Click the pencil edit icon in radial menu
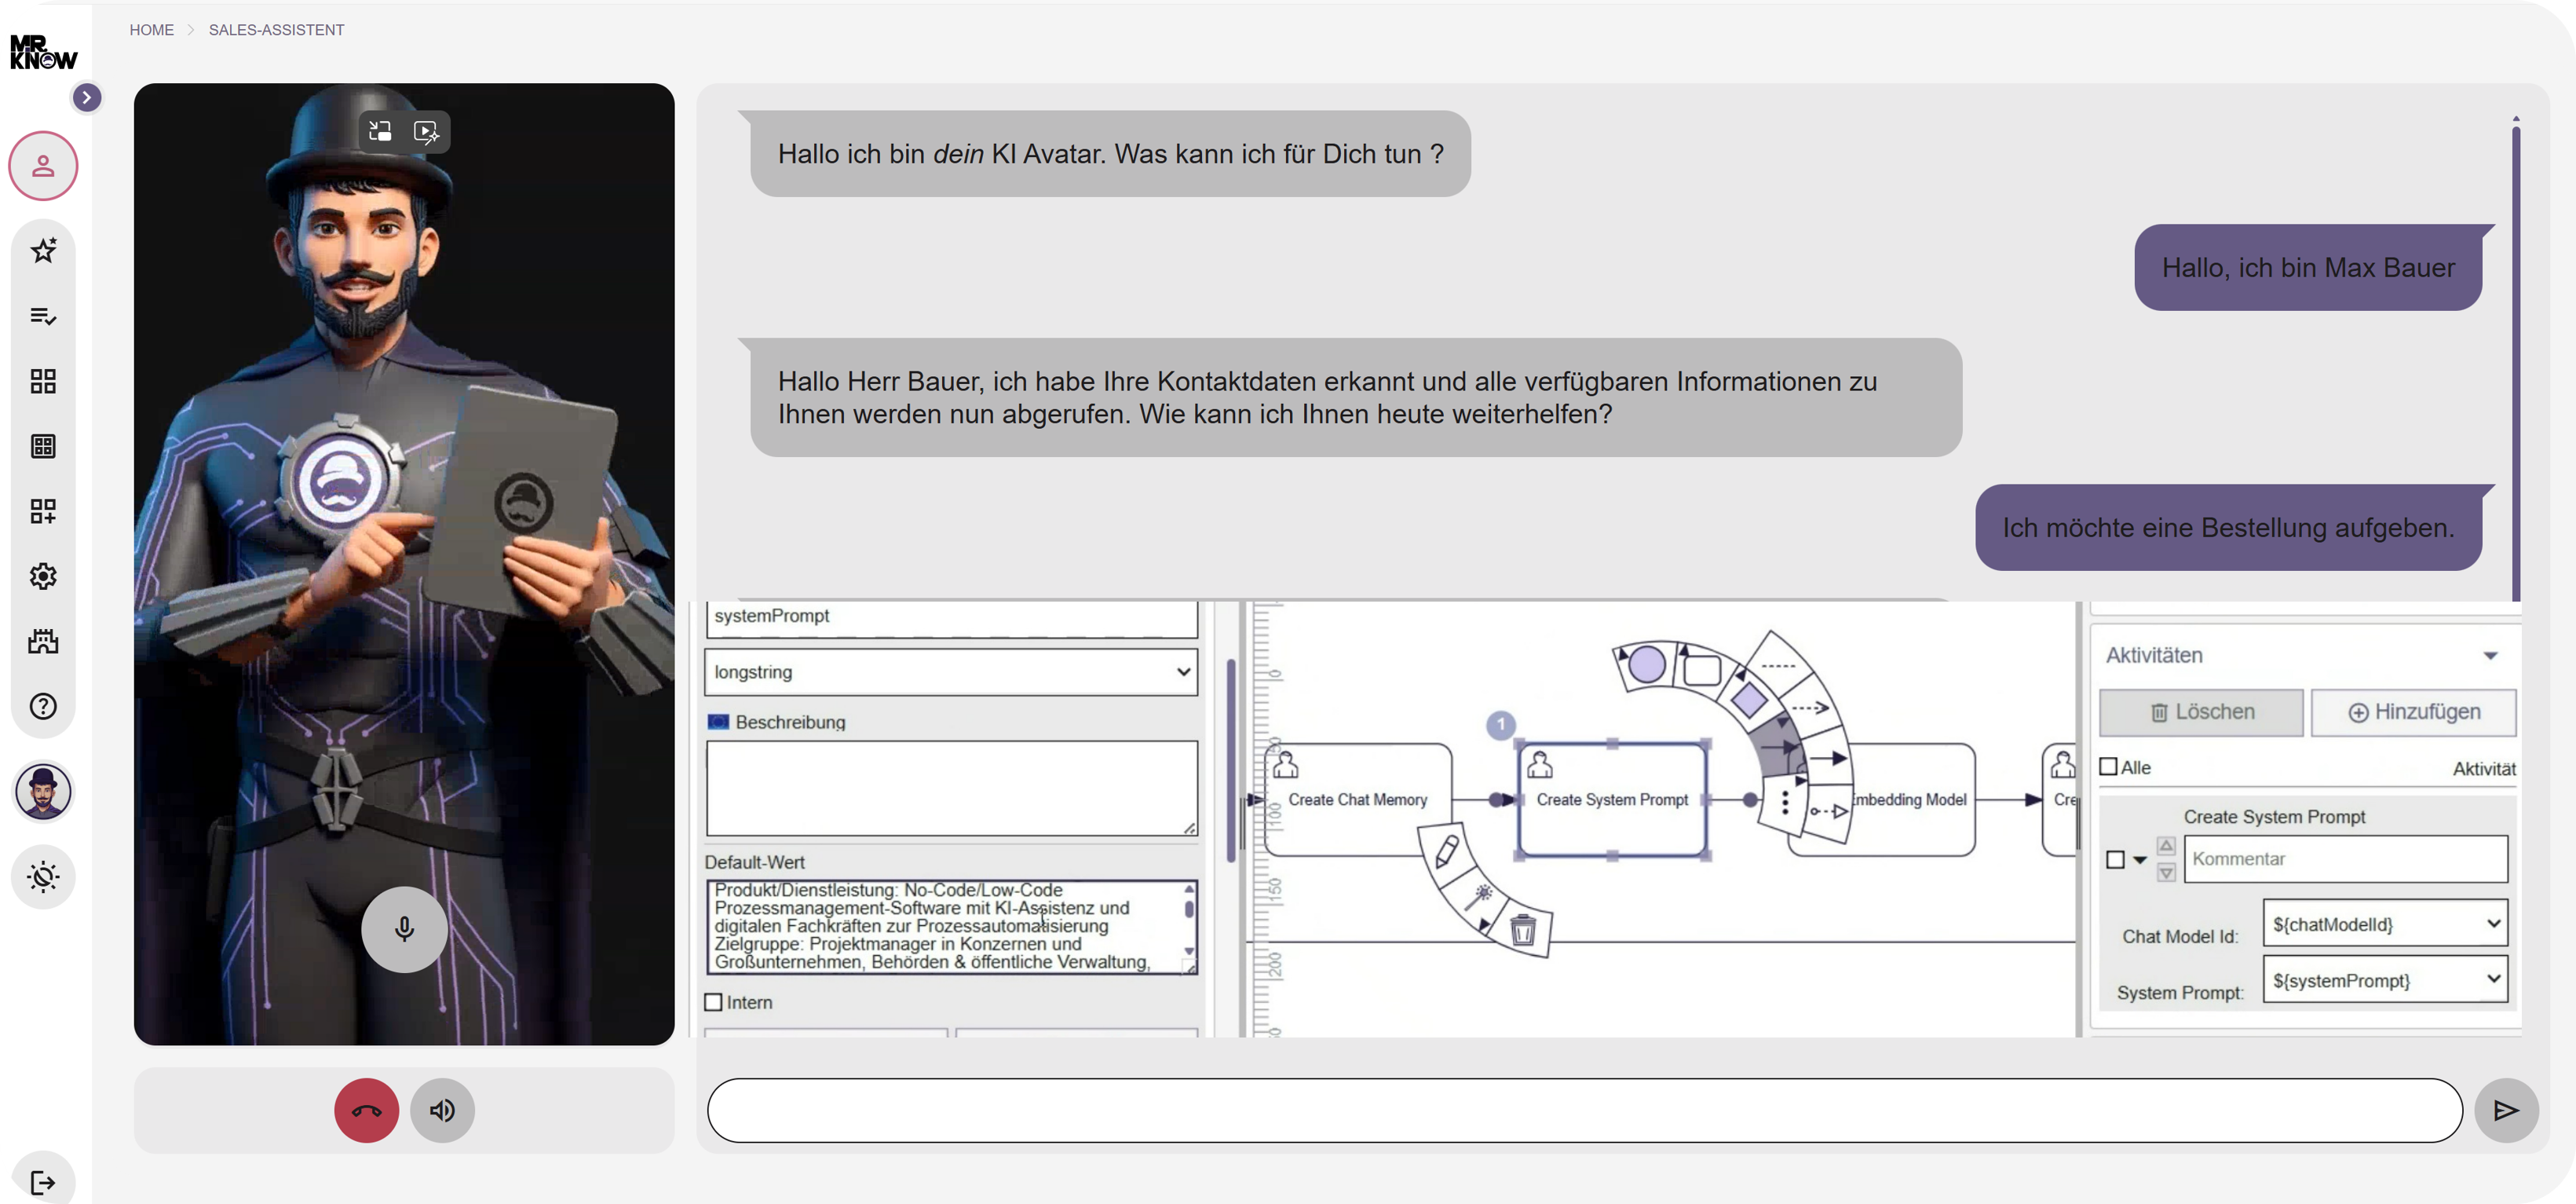Viewport: 2576px width, 1204px height. pyautogui.click(x=1447, y=851)
